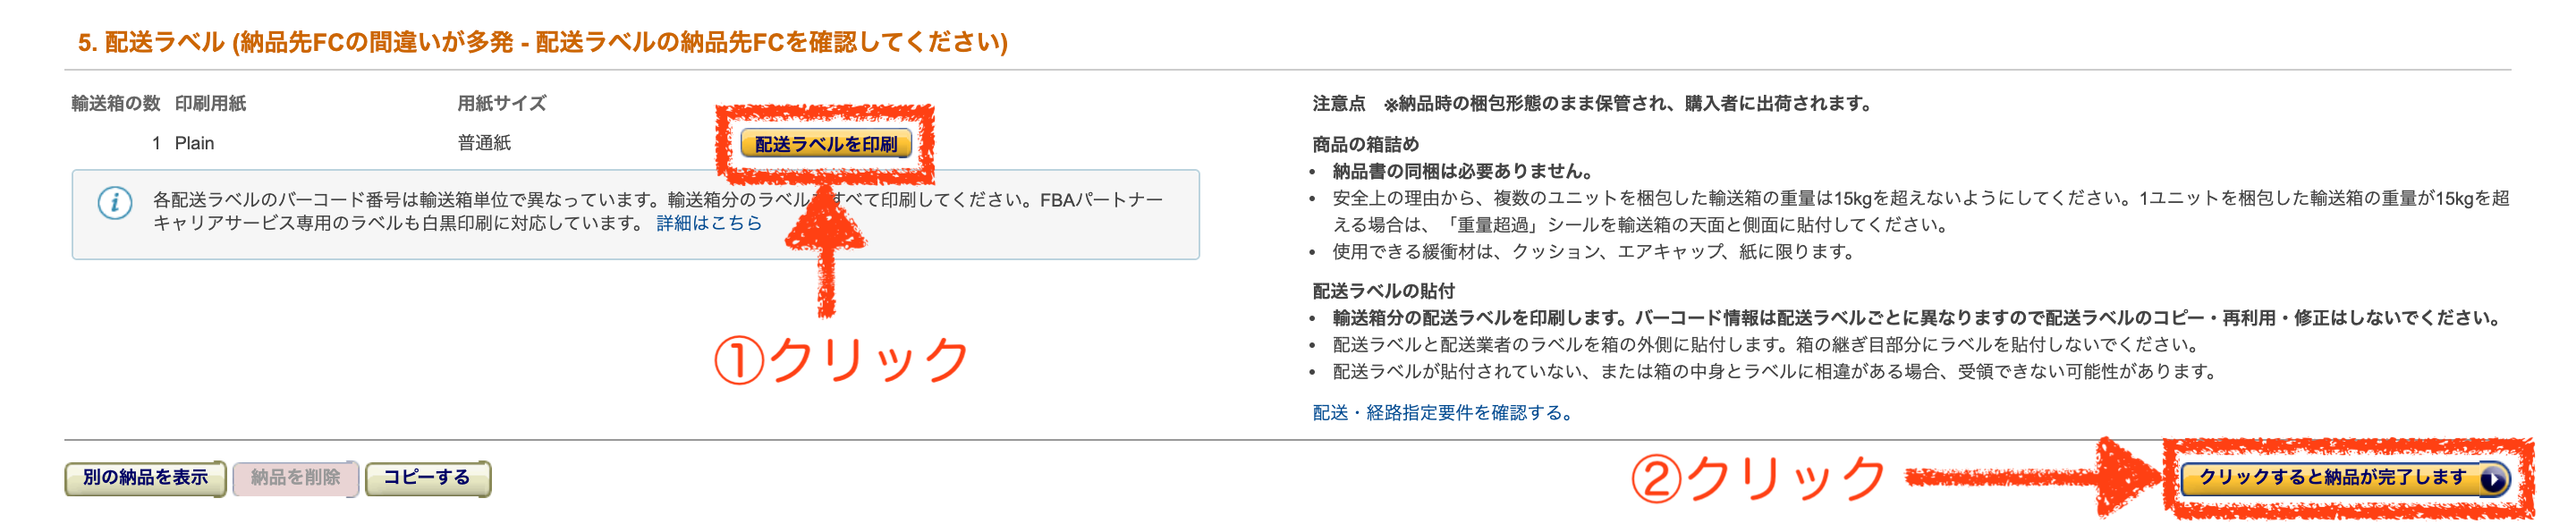
Task: Open 配送・経路指定要件を確認する link
Action: click(1441, 412)
